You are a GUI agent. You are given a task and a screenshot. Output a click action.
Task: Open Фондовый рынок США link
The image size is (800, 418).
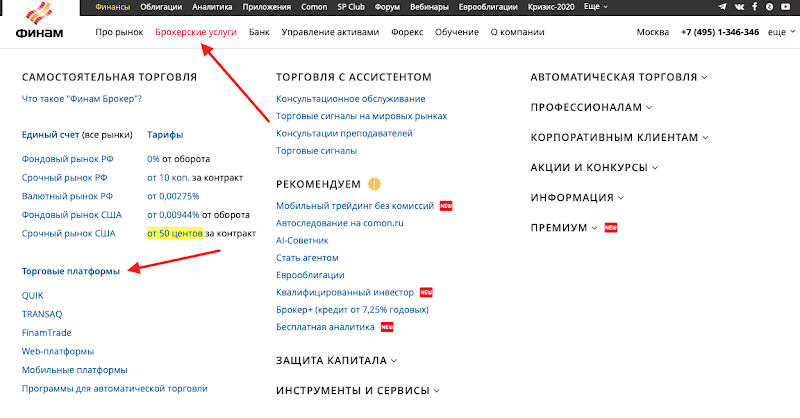(71, 215)
